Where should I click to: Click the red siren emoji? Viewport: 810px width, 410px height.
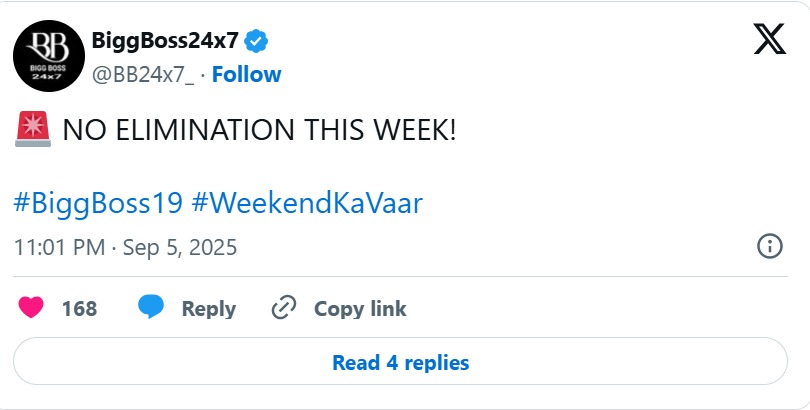34,129
